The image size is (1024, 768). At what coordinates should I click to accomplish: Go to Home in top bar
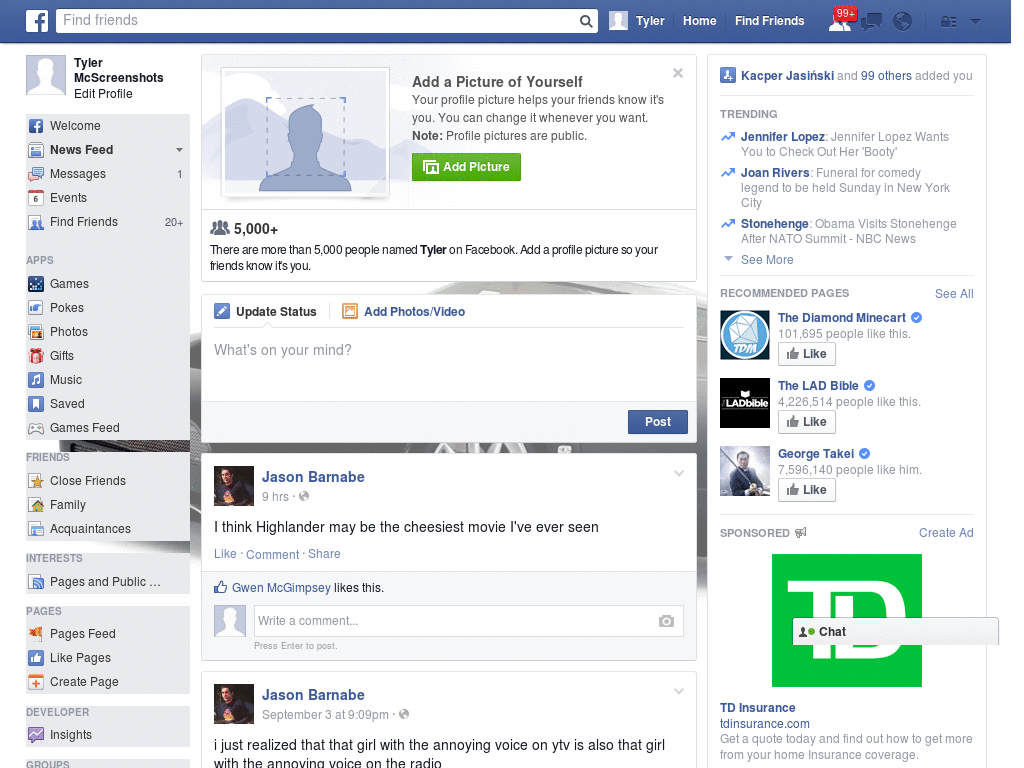click(x=699, y=21)
